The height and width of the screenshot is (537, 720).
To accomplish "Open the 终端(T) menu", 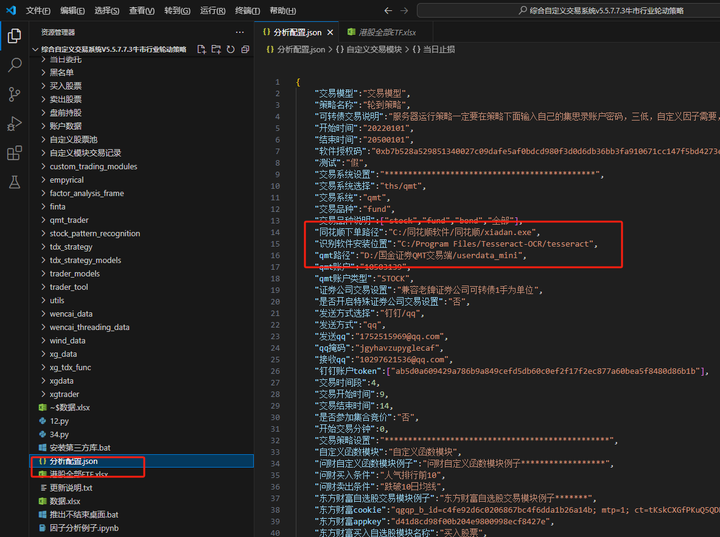I will [x=248, y=10].
